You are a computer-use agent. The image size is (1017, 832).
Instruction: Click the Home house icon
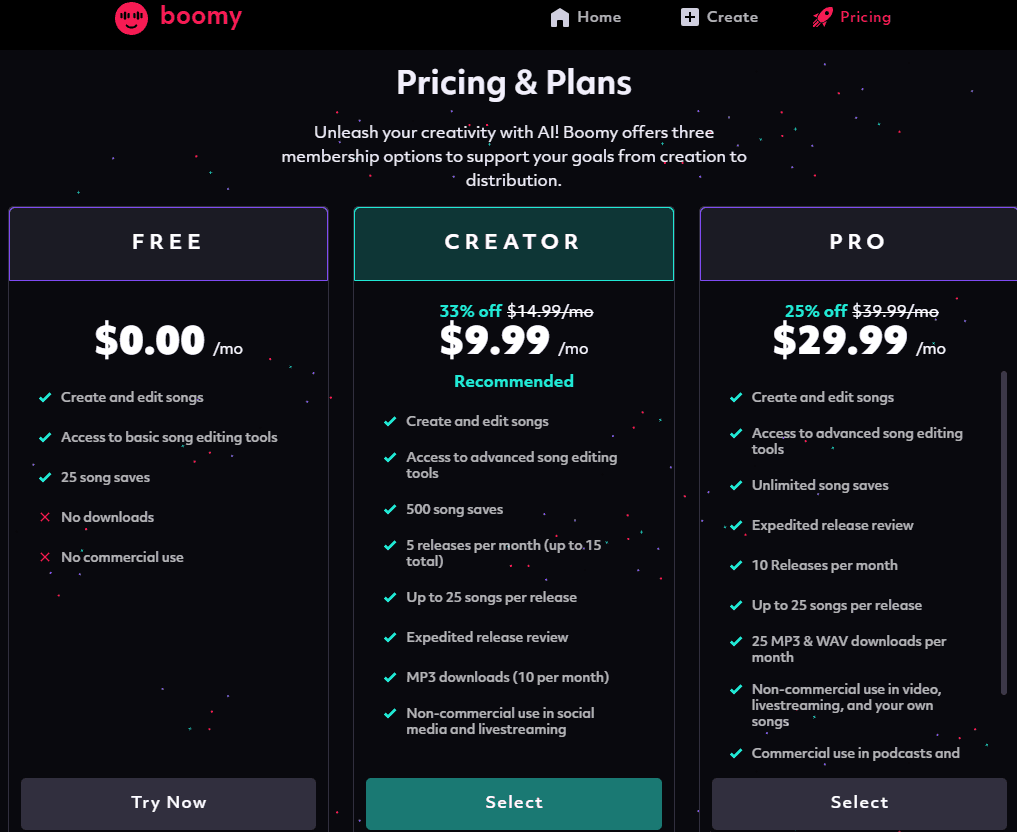click(560, 17)
